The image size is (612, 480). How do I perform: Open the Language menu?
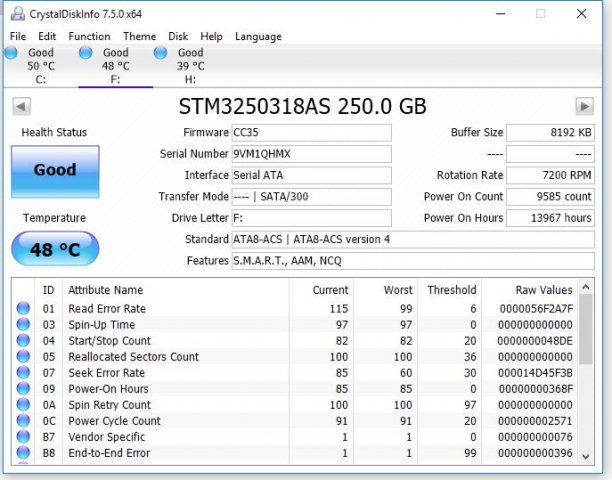point(258,37)
